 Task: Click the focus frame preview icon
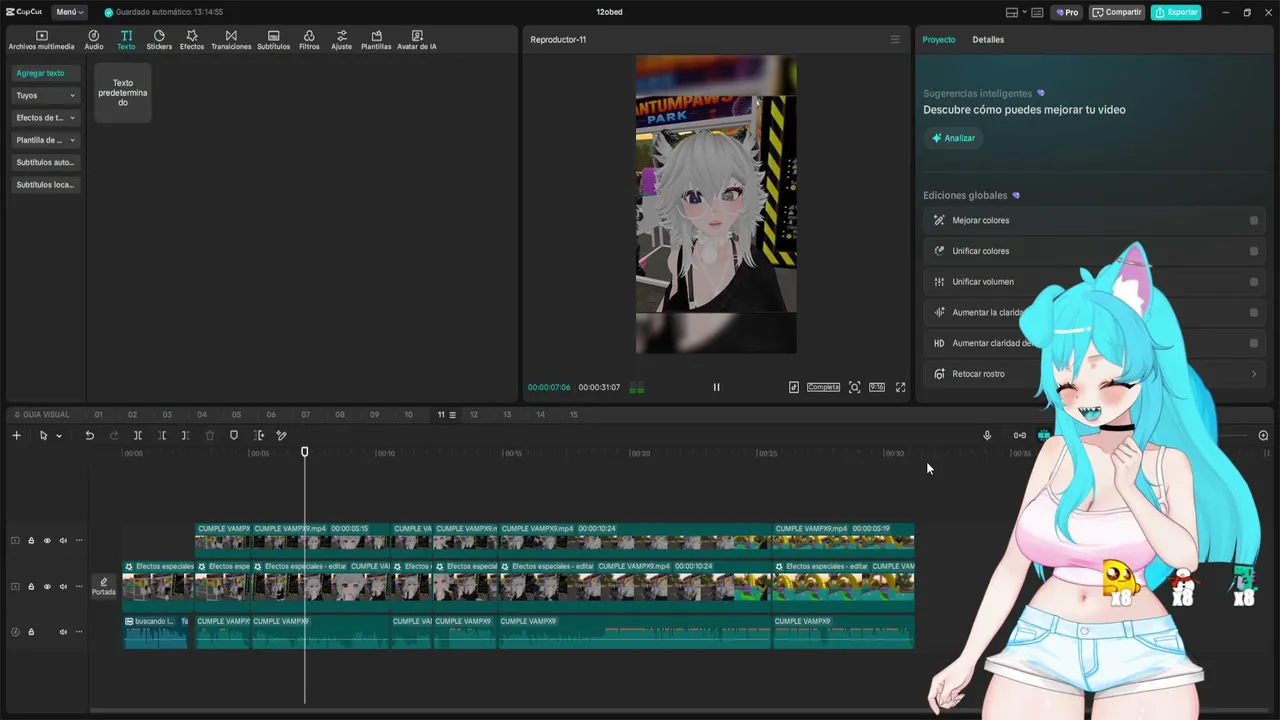(854, 387)
